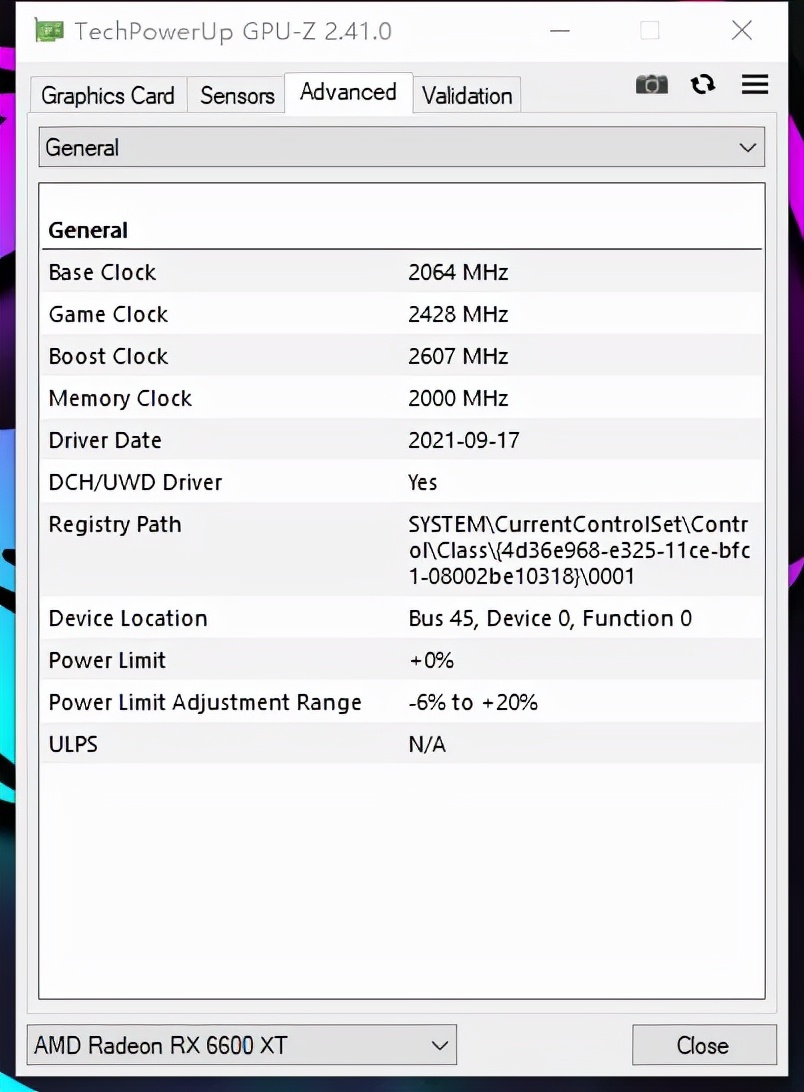Take a screenshot with the camera icon
Screen dimensions: 804x1092
[651, 85]
